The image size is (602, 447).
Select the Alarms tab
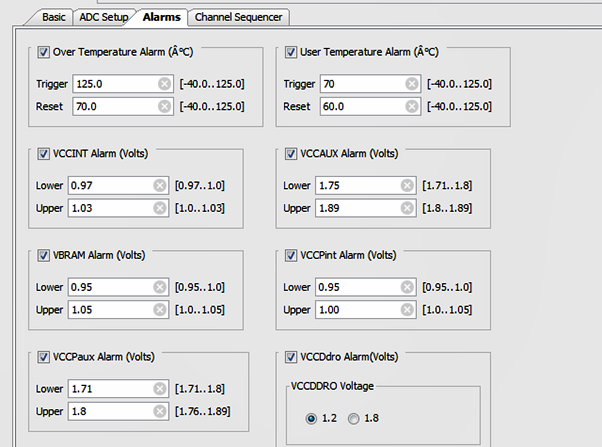(x=161, y=17)
